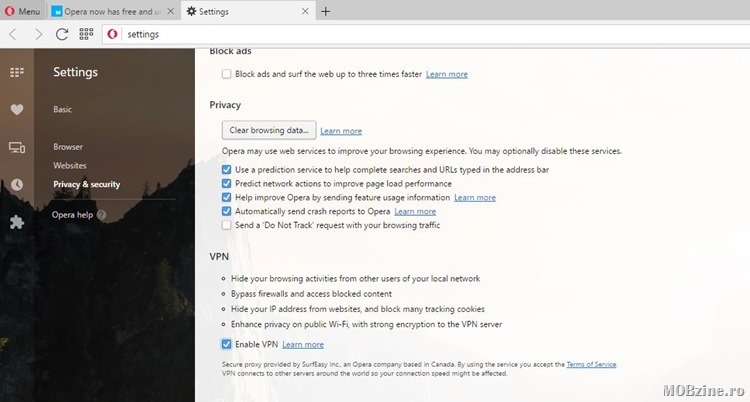Open Terms of Service link

pos(591,364)
